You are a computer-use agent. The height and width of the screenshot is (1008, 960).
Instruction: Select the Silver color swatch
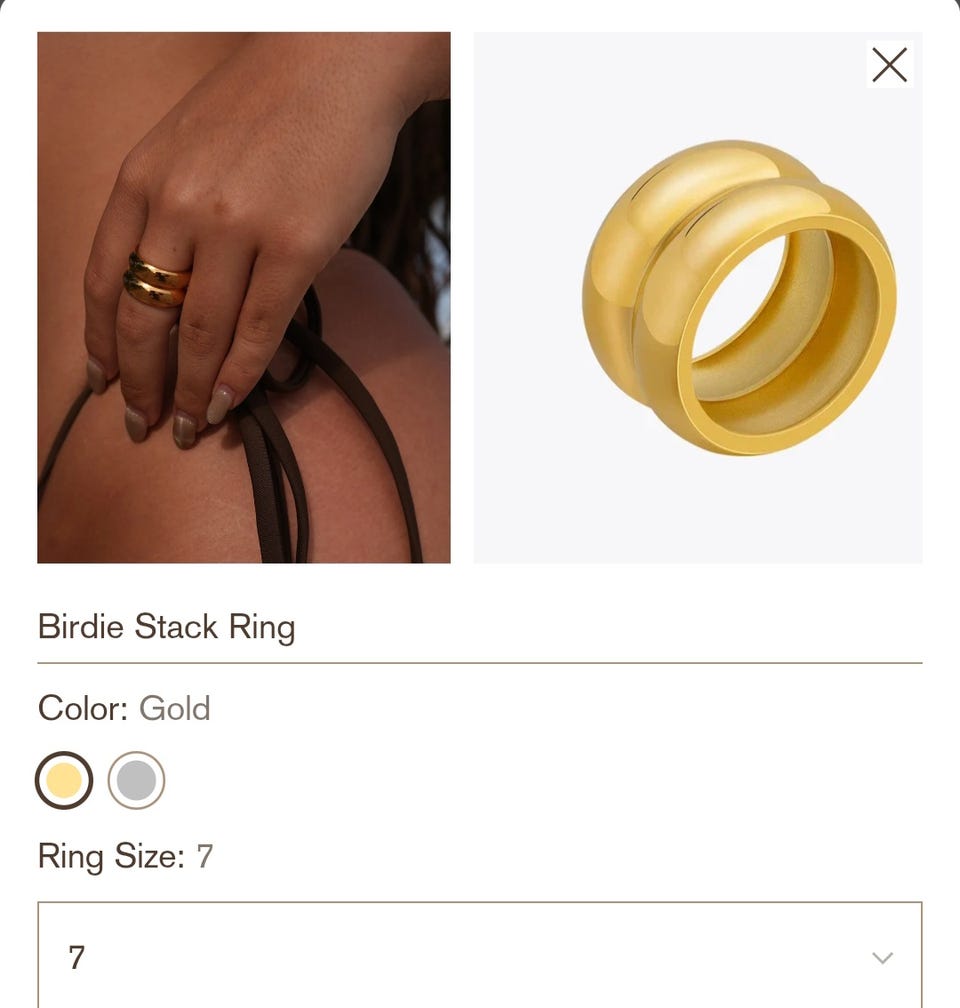[x=136, y=780]
